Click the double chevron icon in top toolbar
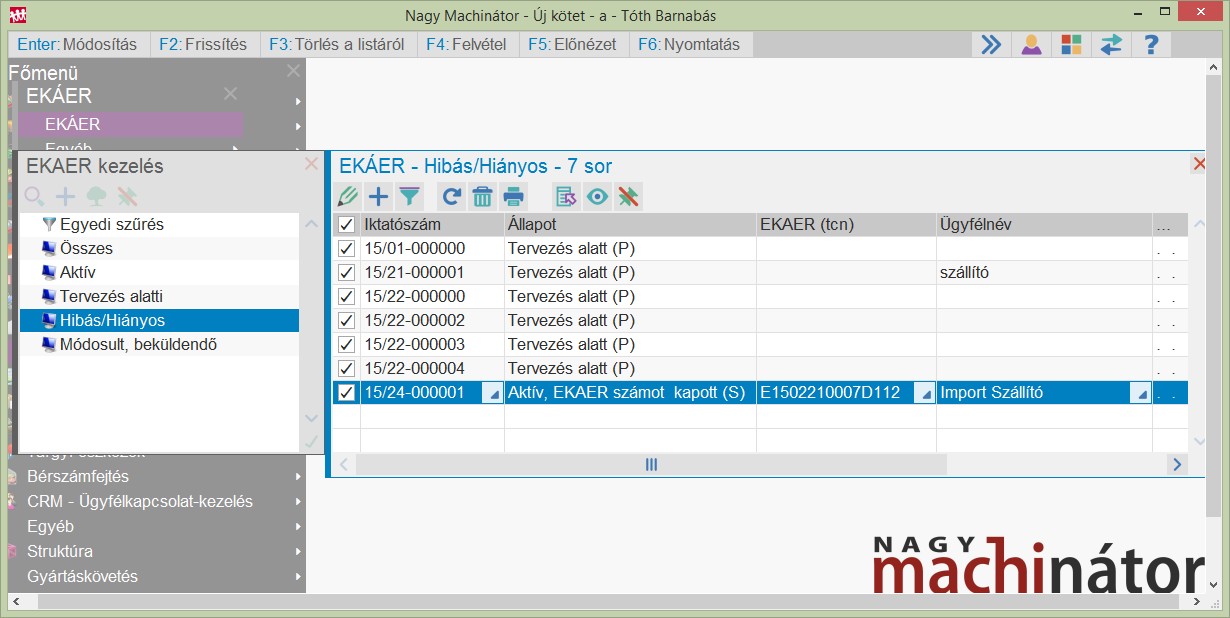This screenshot has width=1230, height=618. 990,44
